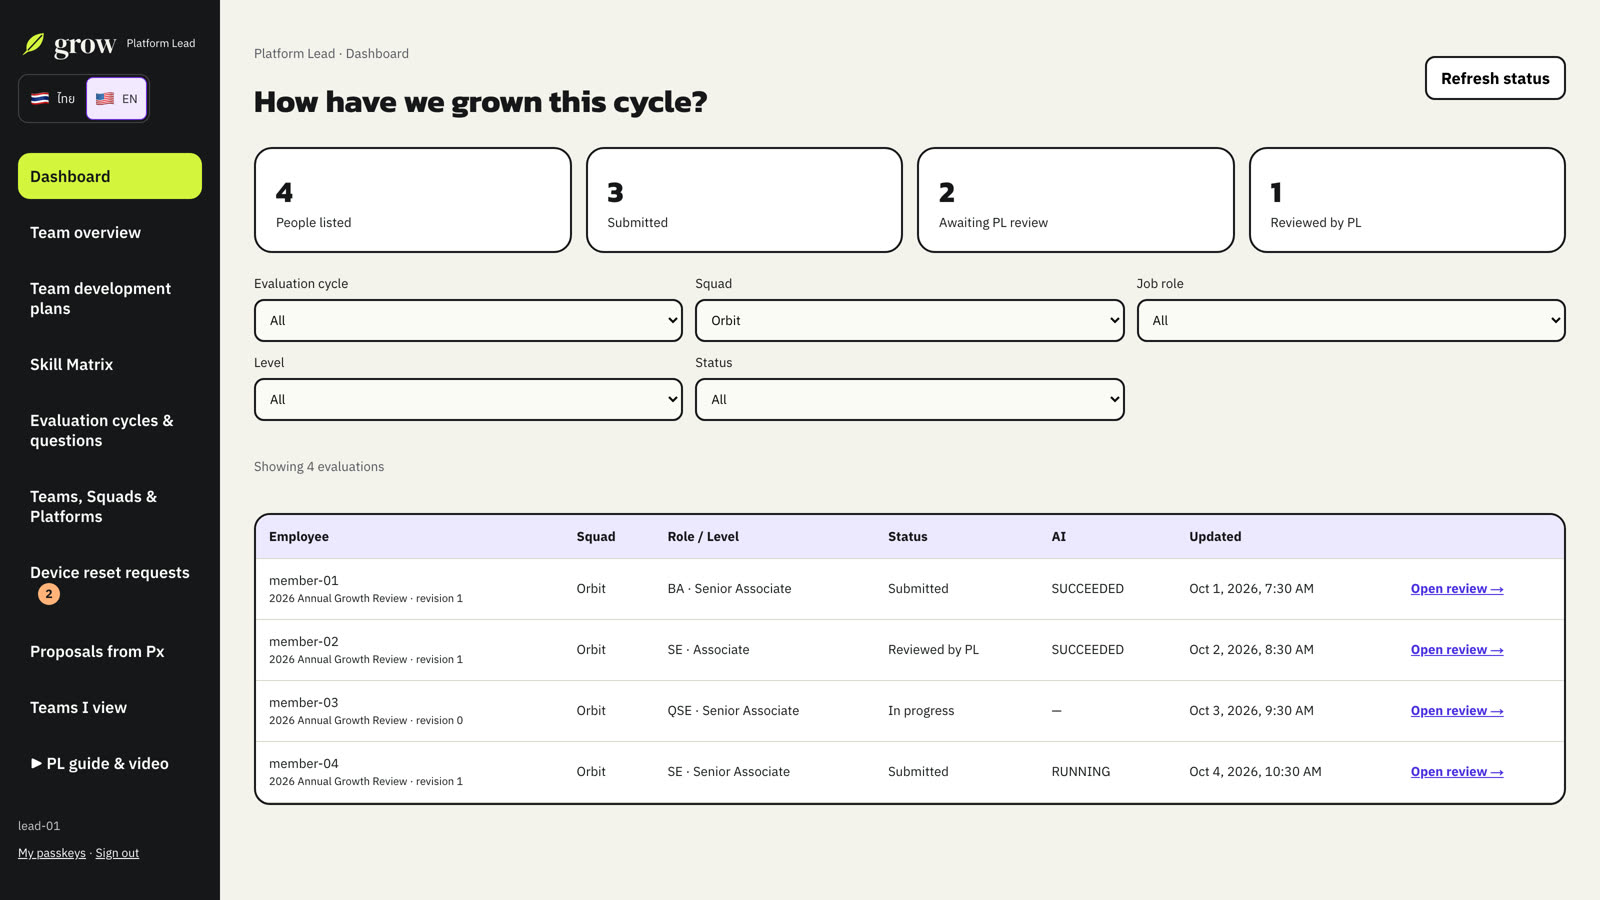
Task: Click 'QSE · Senior Associate' role cell
Action: 733,711
